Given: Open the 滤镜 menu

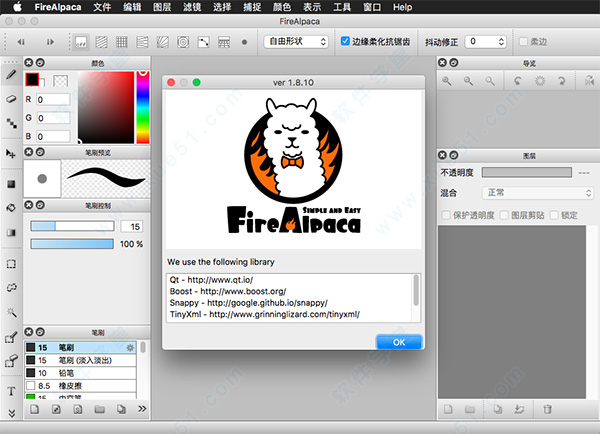Looking at the screenshot, I should pyautogui.click(x=192, y=7).
